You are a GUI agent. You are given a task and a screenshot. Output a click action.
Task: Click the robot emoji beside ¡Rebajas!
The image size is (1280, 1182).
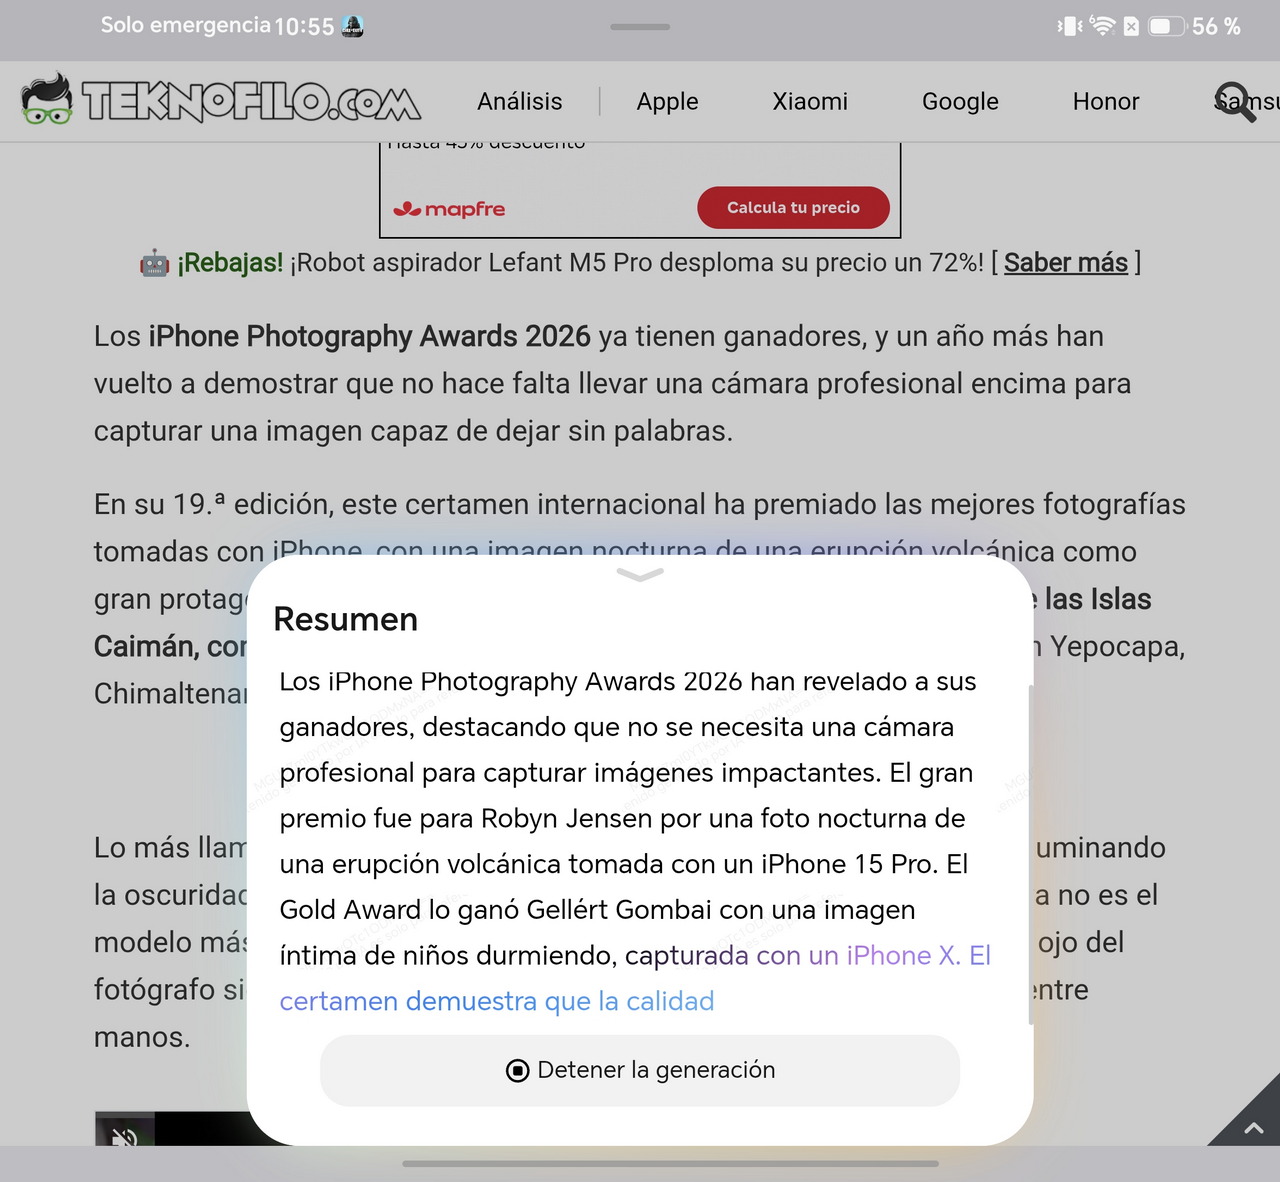(x=154, y=263)
